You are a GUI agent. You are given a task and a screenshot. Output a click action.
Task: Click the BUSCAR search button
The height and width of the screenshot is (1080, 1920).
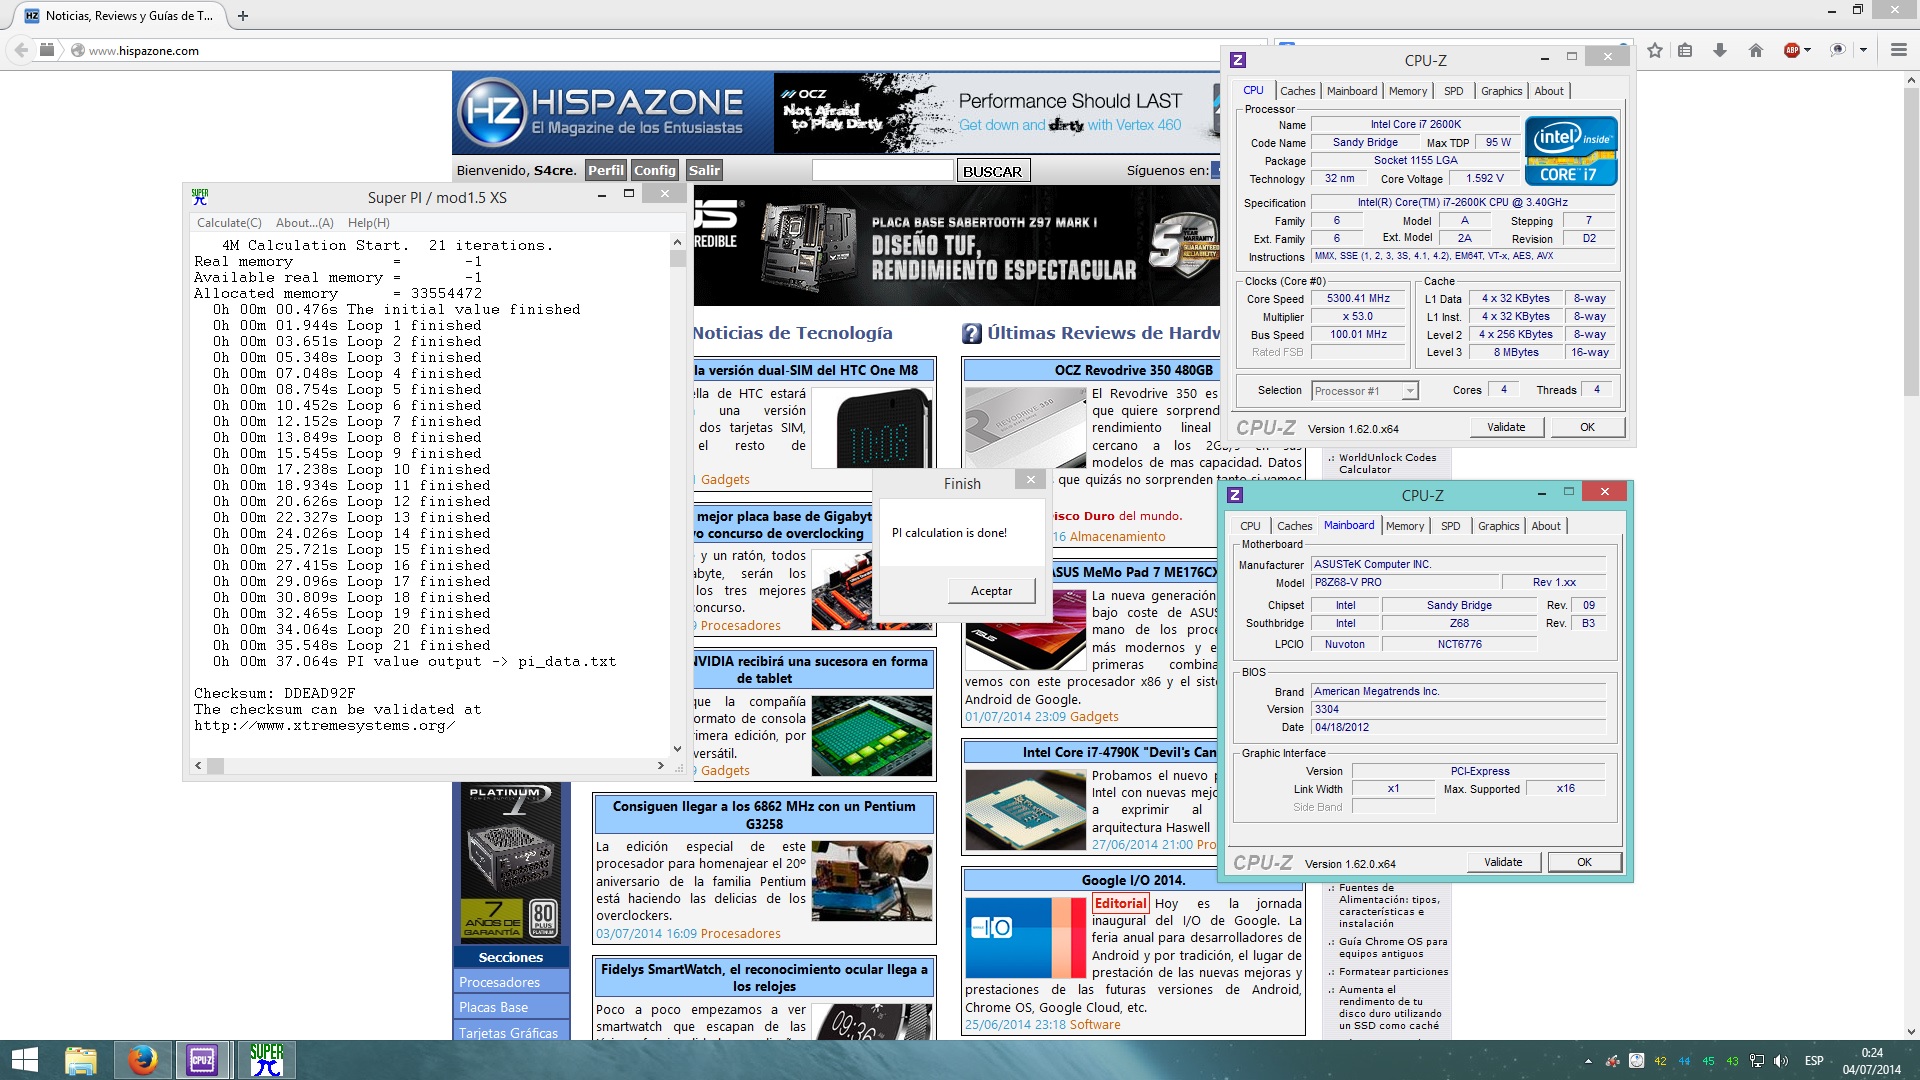[x=992, y=171]
